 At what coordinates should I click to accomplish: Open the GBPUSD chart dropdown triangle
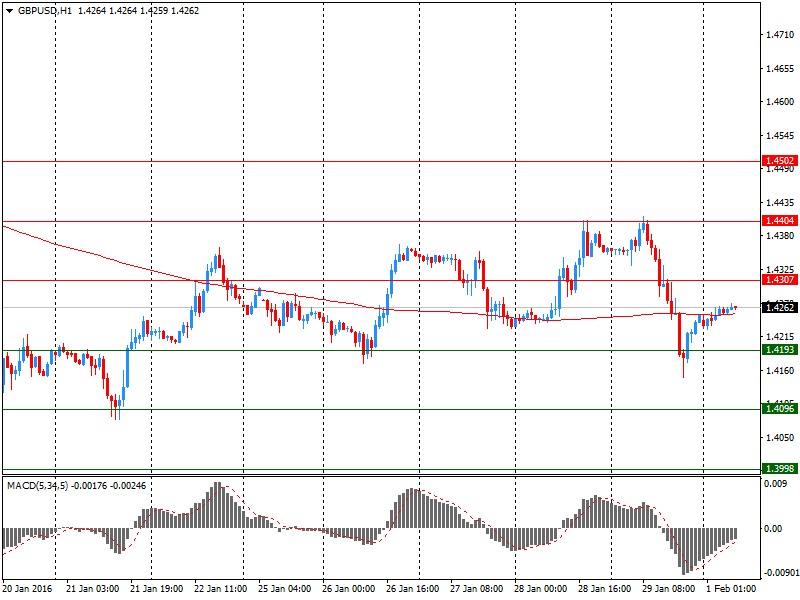(x=10, y=11)
